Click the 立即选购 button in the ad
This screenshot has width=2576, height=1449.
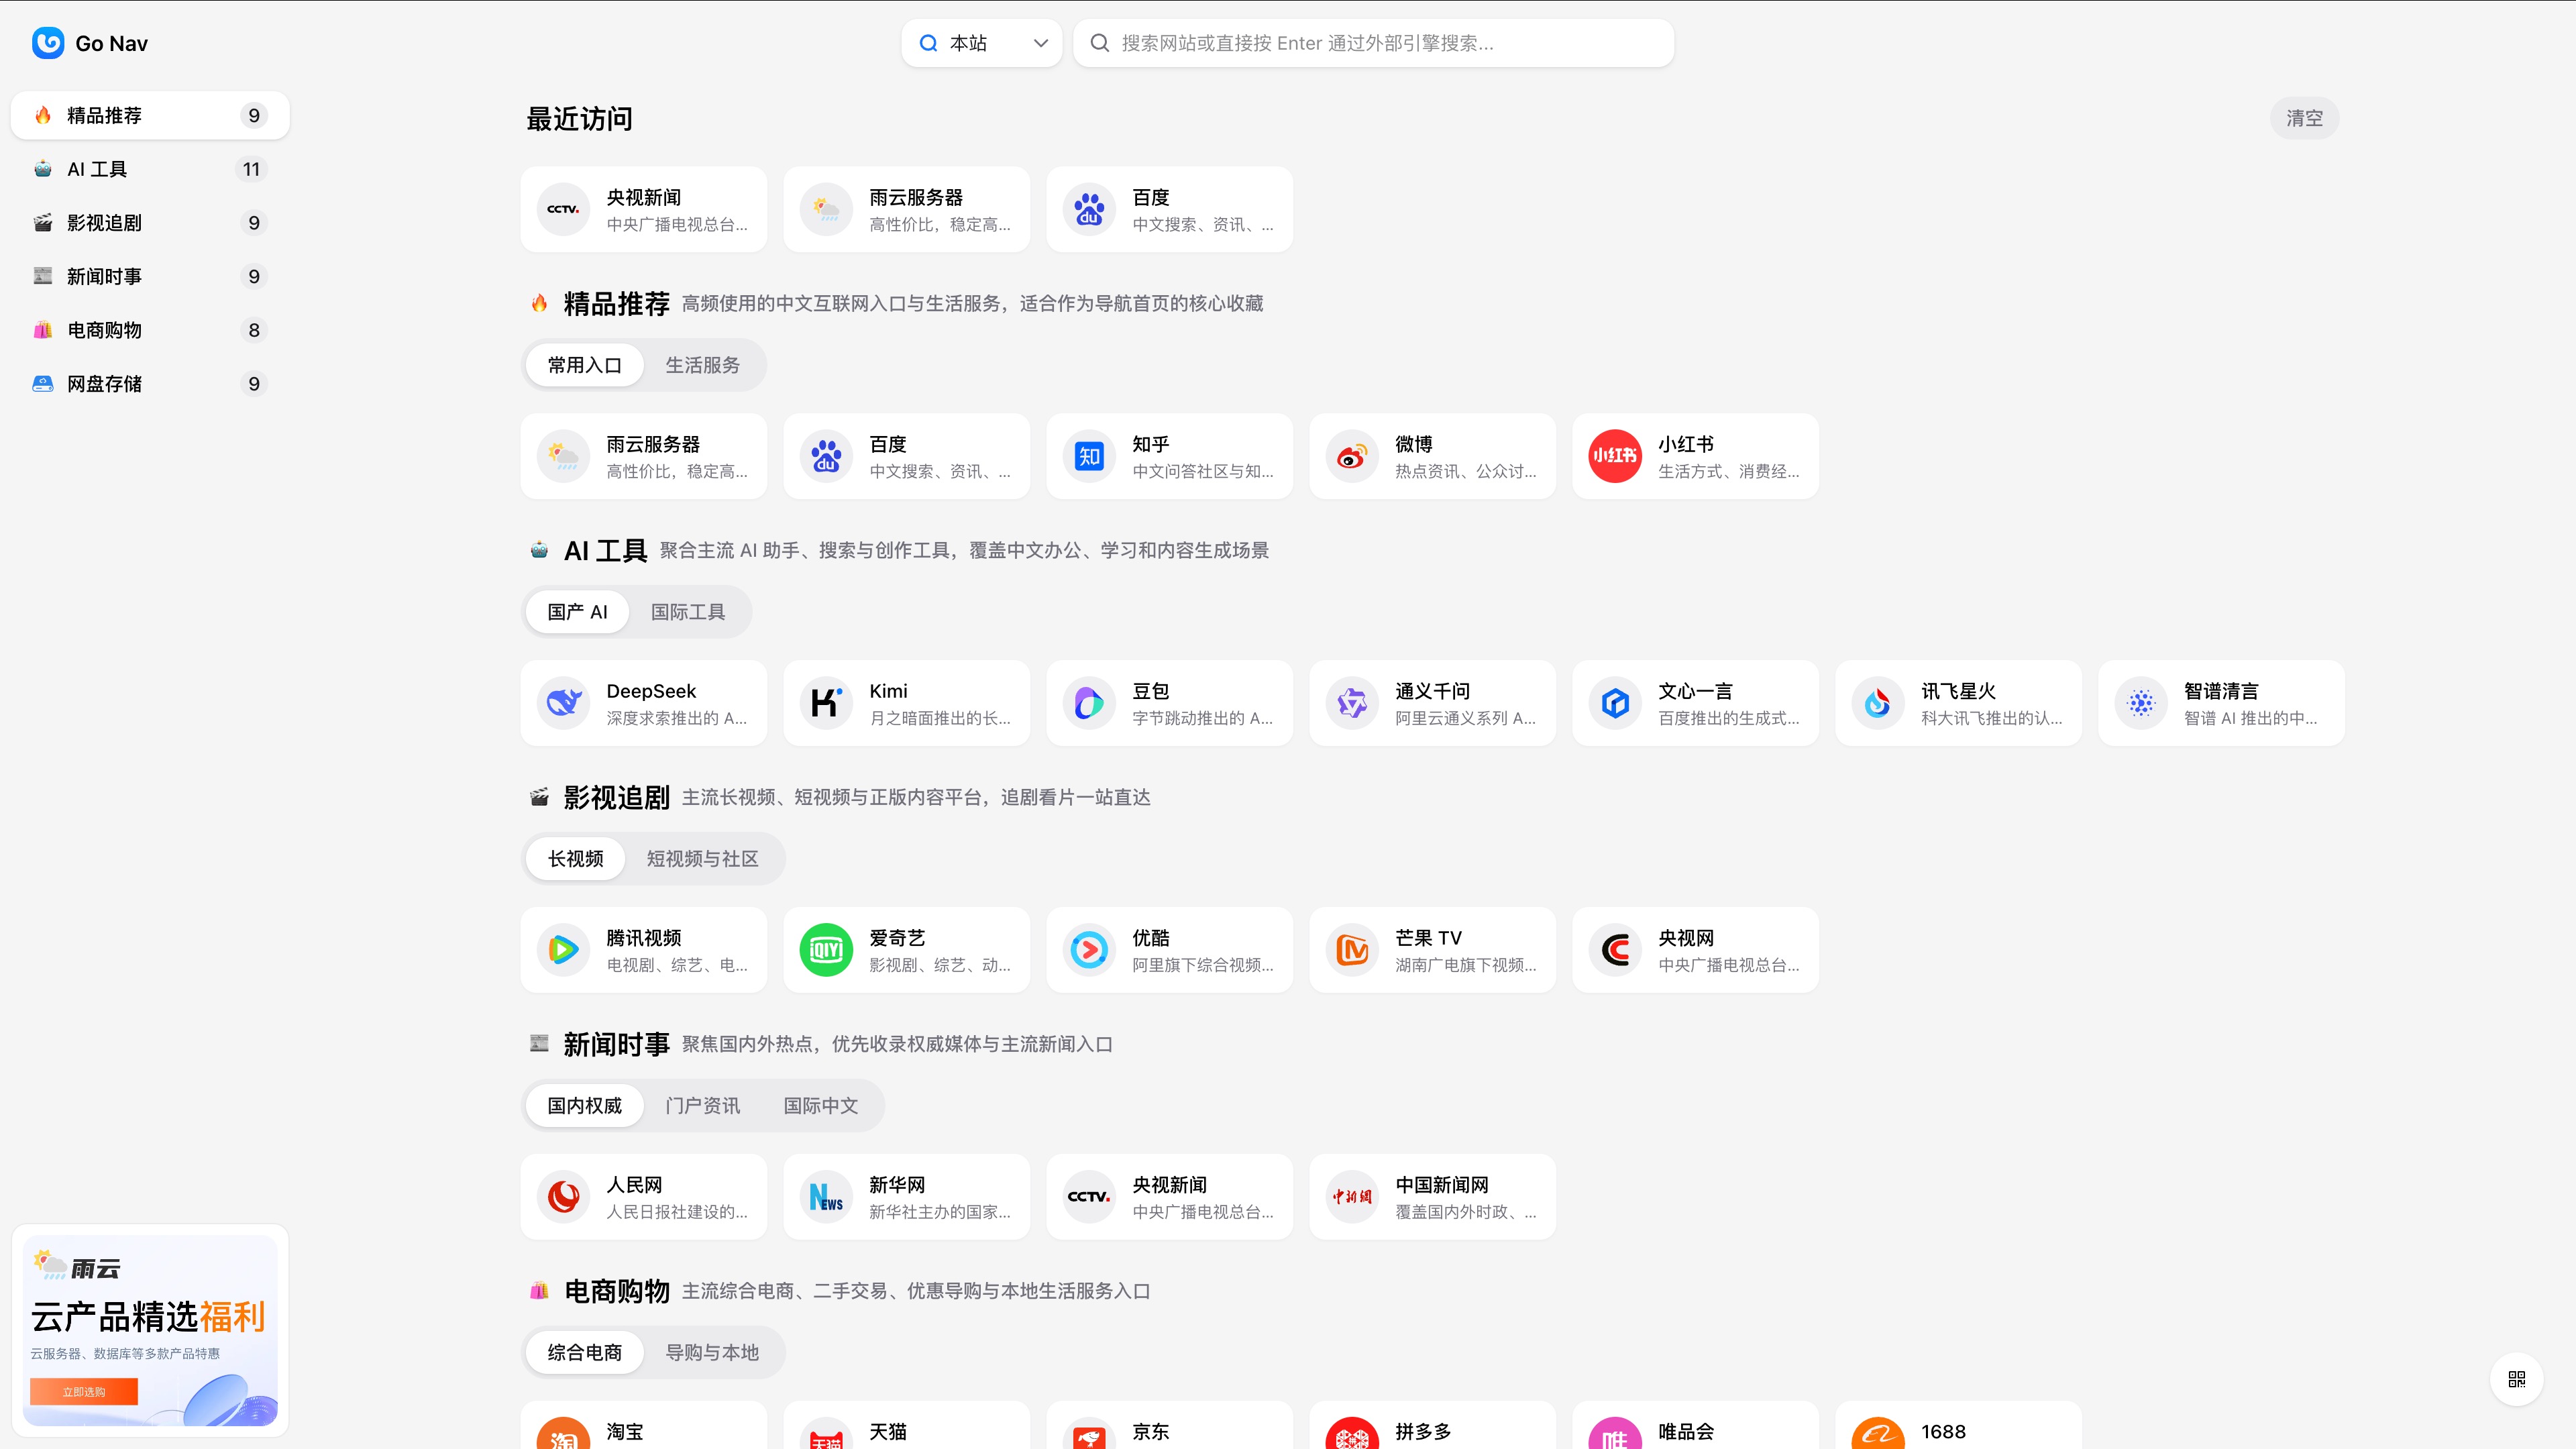[84, 1392]
